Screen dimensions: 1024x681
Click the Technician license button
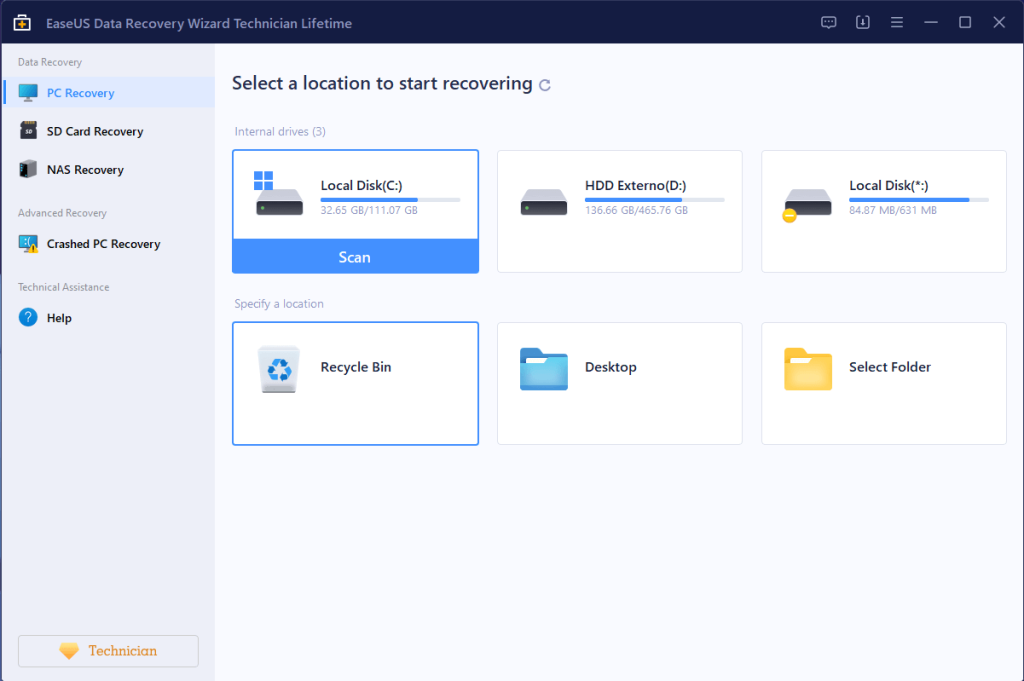108,651
